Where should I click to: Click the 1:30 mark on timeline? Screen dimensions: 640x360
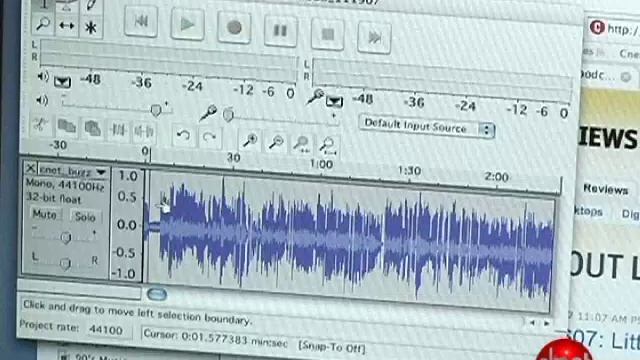point(409,171)
